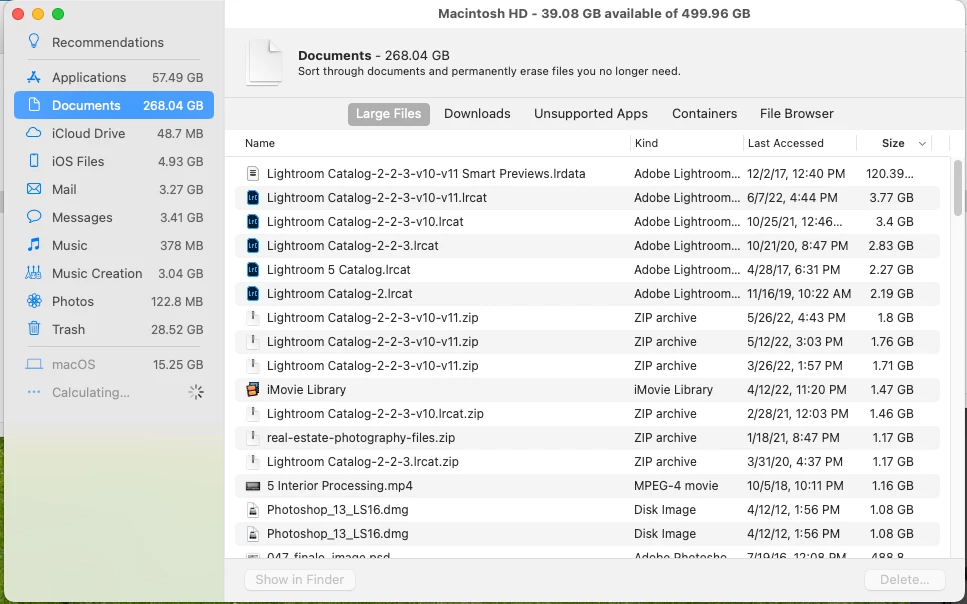Switch to the Containers tab
967x604 pixels.
[x=704, y=114]
